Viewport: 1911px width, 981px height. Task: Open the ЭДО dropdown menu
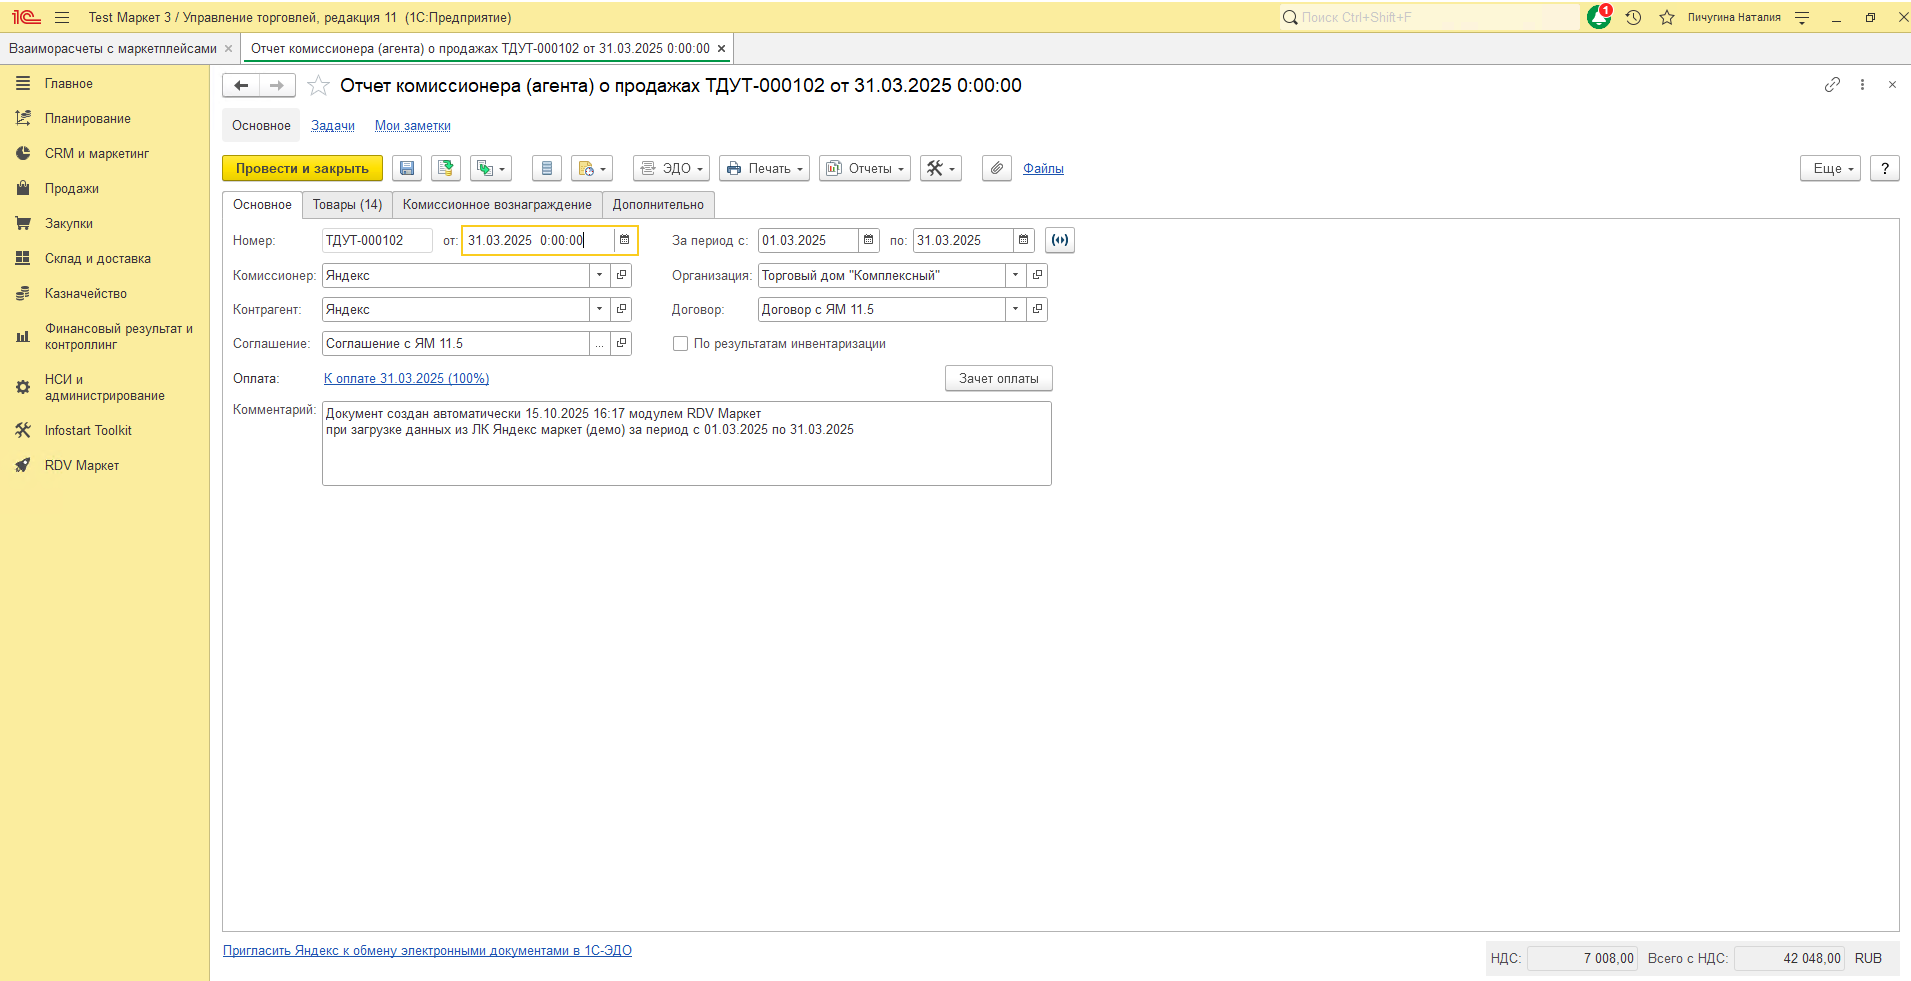coord(672,168)
